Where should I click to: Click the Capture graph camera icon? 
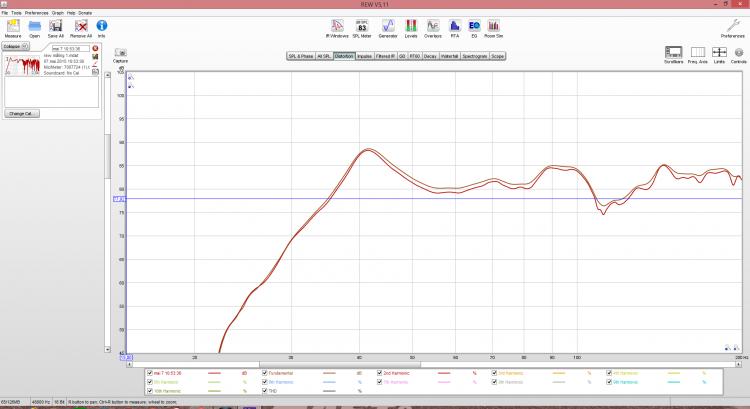point(120,54)
